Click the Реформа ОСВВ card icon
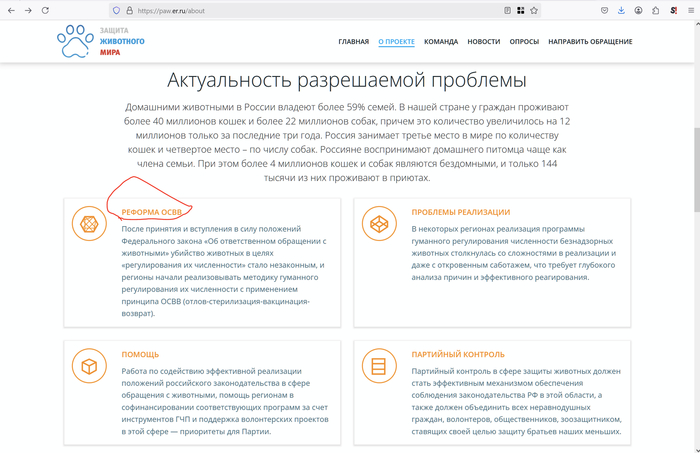 coord(89,224)
